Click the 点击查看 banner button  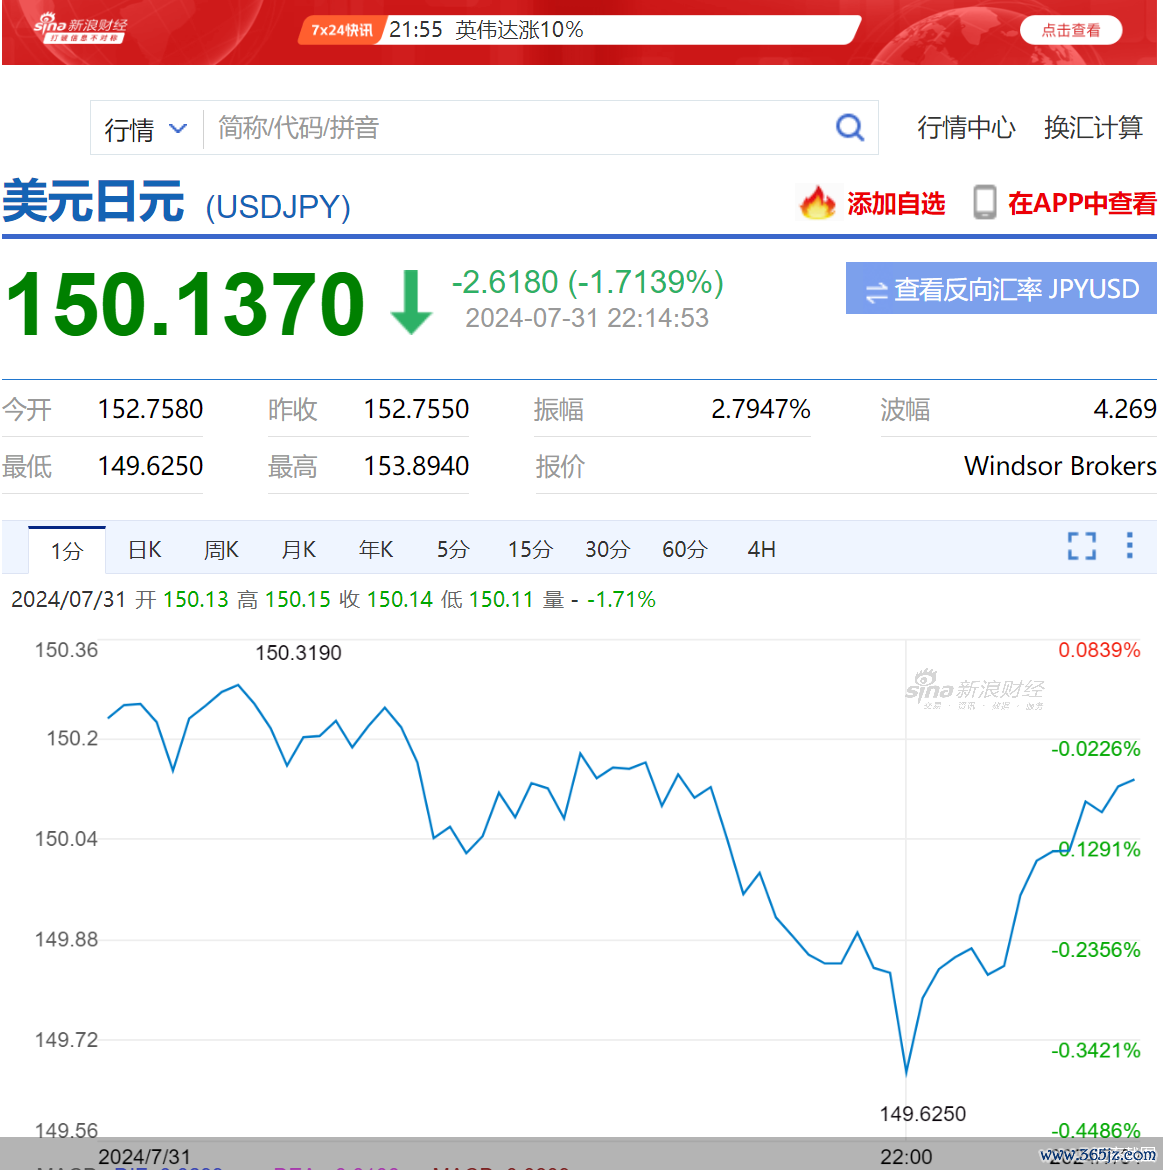[1070, 30]
